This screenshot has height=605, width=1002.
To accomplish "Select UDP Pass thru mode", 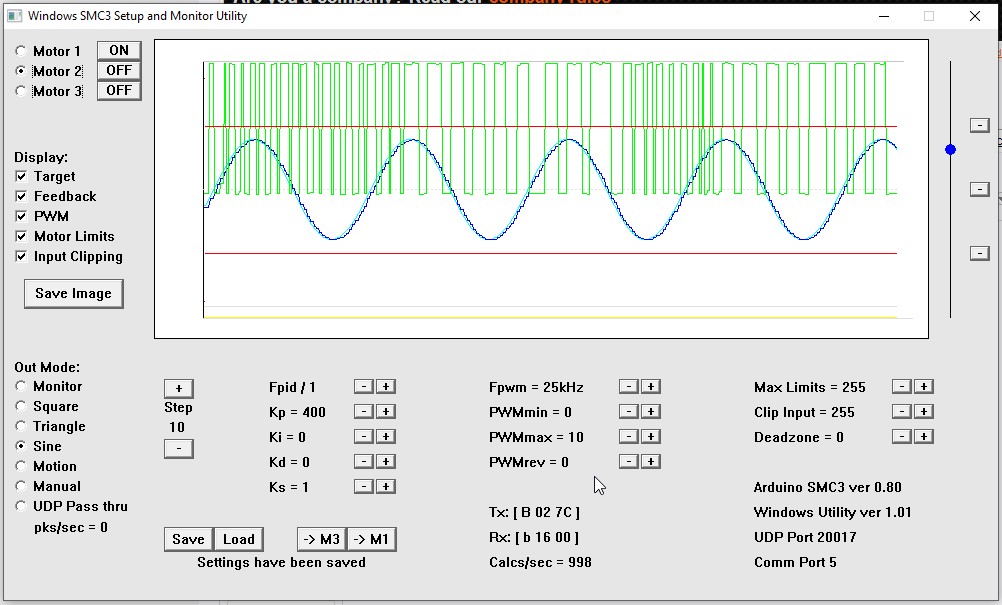I will point(21,507).
